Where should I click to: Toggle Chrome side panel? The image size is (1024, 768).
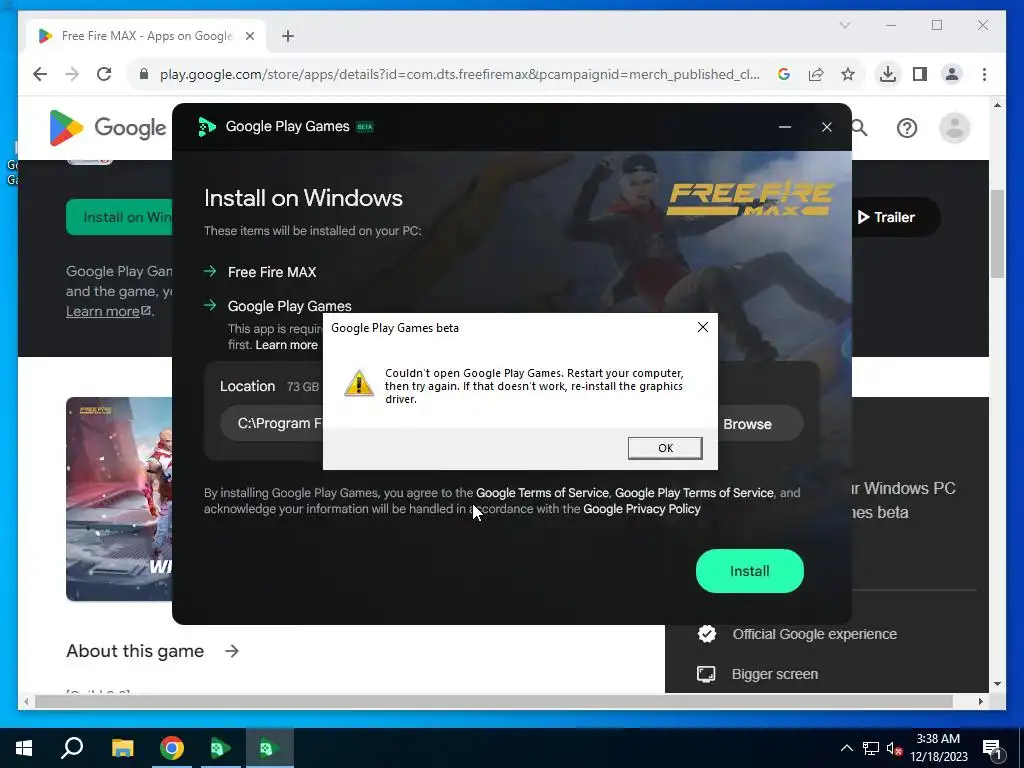(920, 74)
